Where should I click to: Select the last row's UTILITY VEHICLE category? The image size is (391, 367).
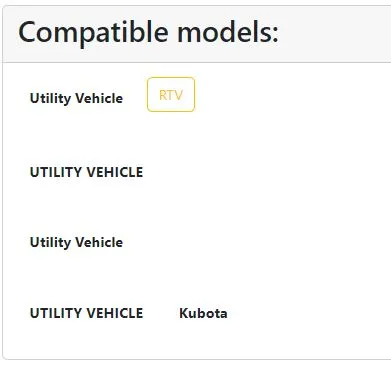(86, 313)
